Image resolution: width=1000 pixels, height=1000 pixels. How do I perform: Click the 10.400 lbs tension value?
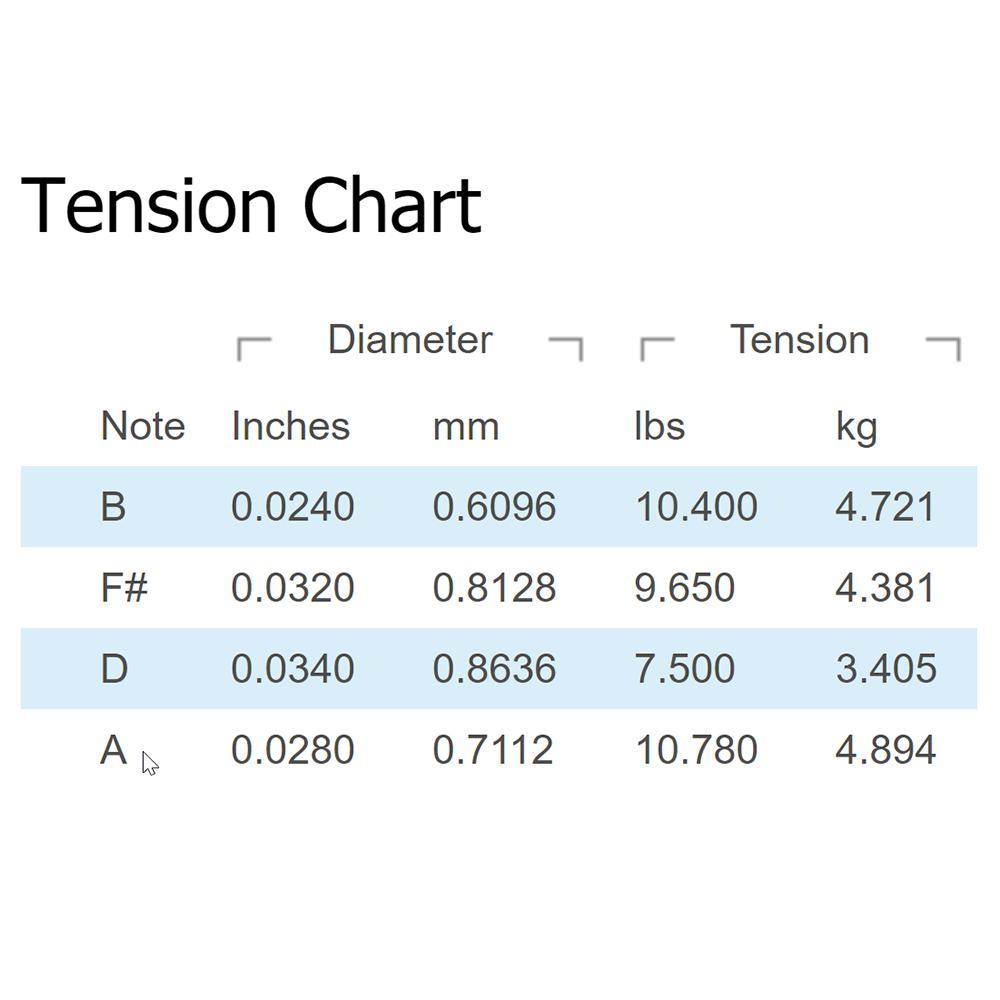pyautogui.click(x=696, y=507)
